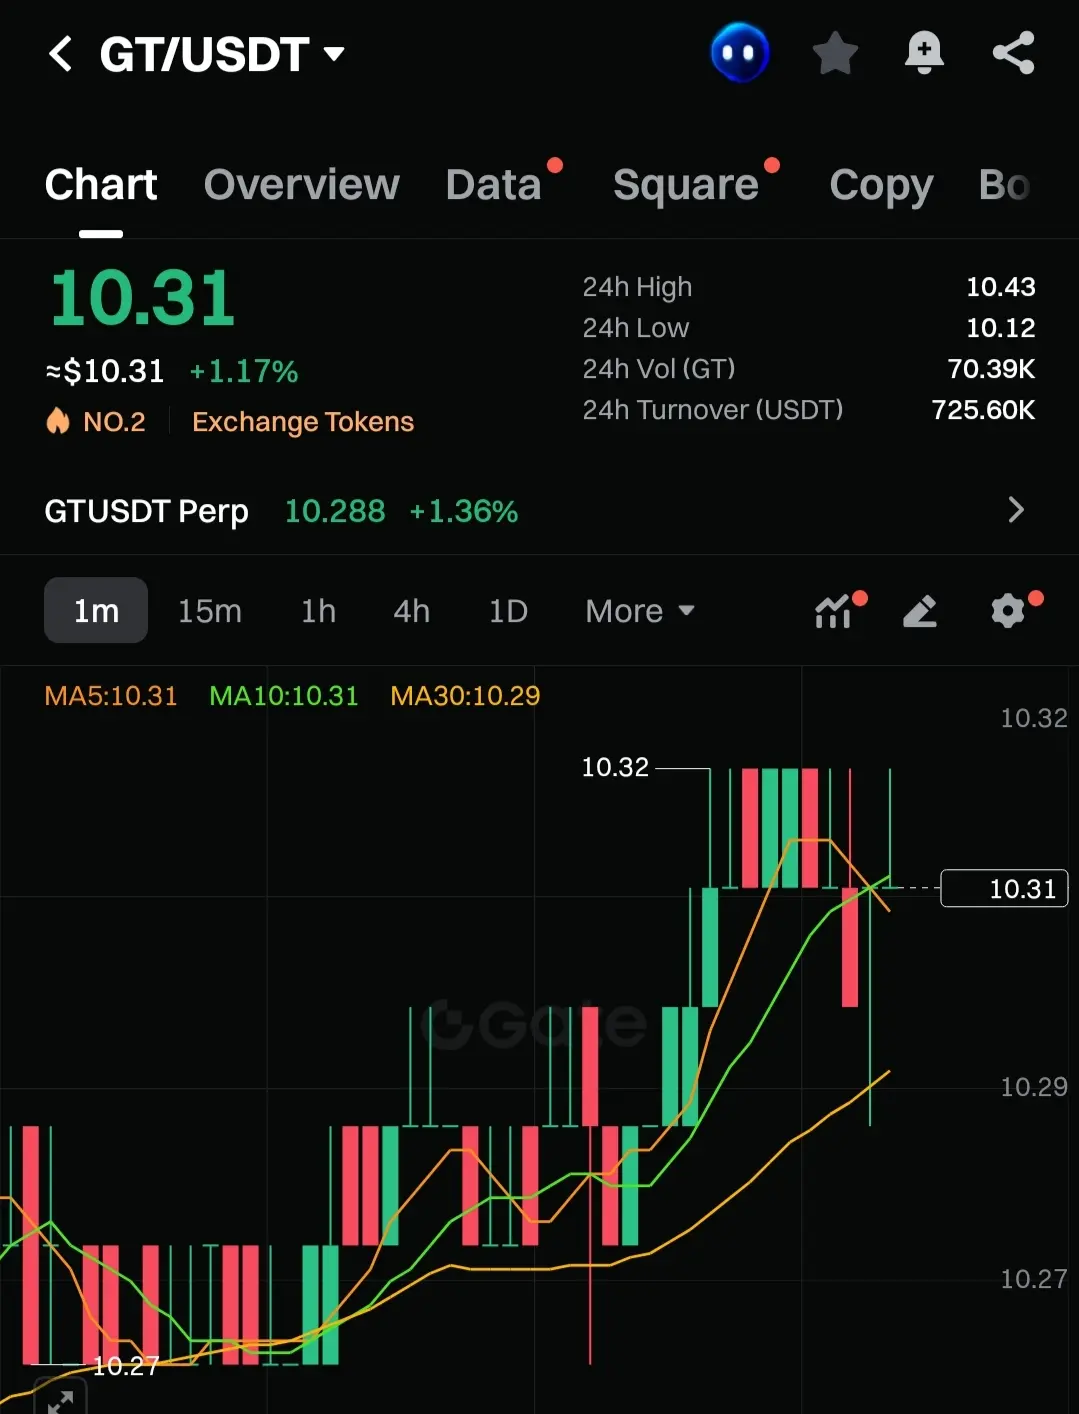The width and height of the screenshot is (1079, 1414).
Task: Set a price alert via bell icon
Action: point(924,53)
